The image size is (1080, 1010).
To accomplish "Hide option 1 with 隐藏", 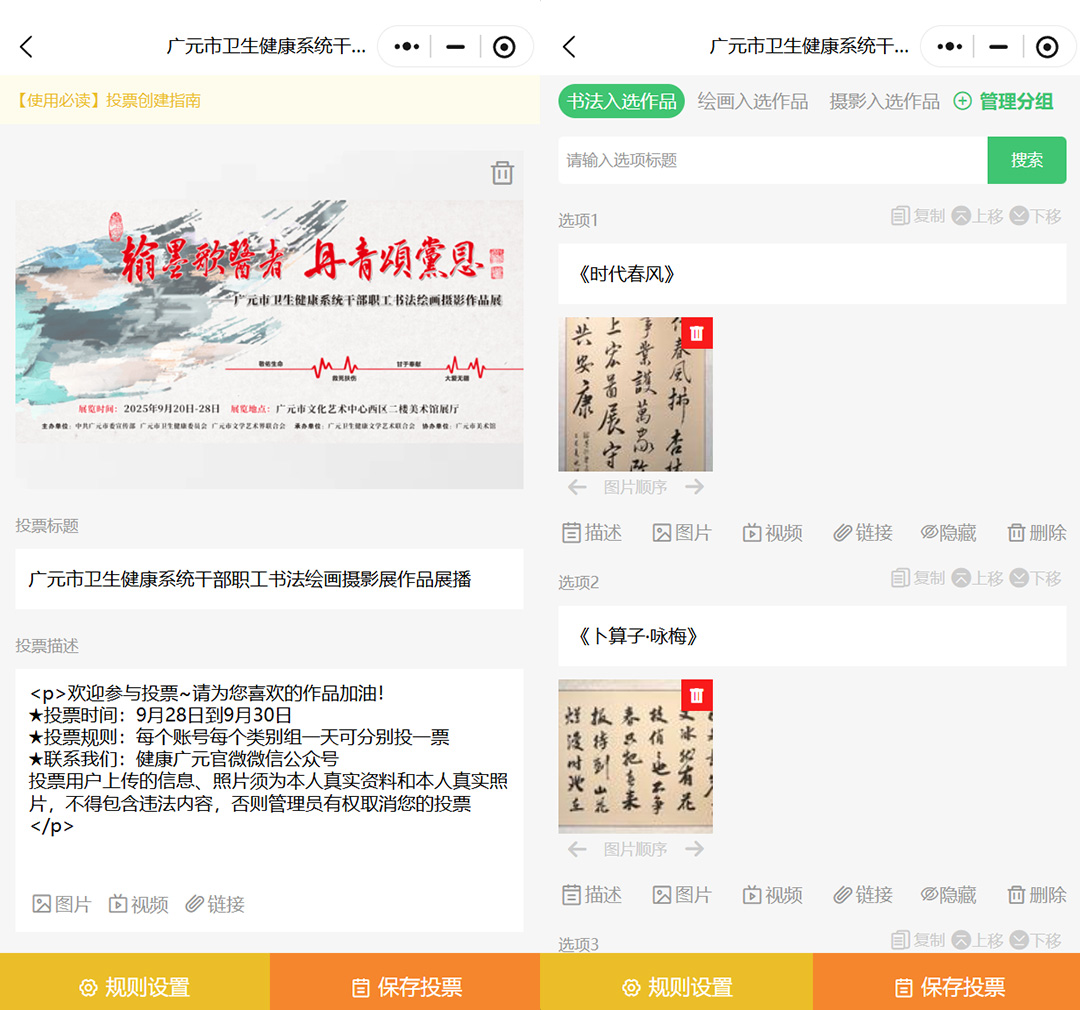I will tap(948, 533).
